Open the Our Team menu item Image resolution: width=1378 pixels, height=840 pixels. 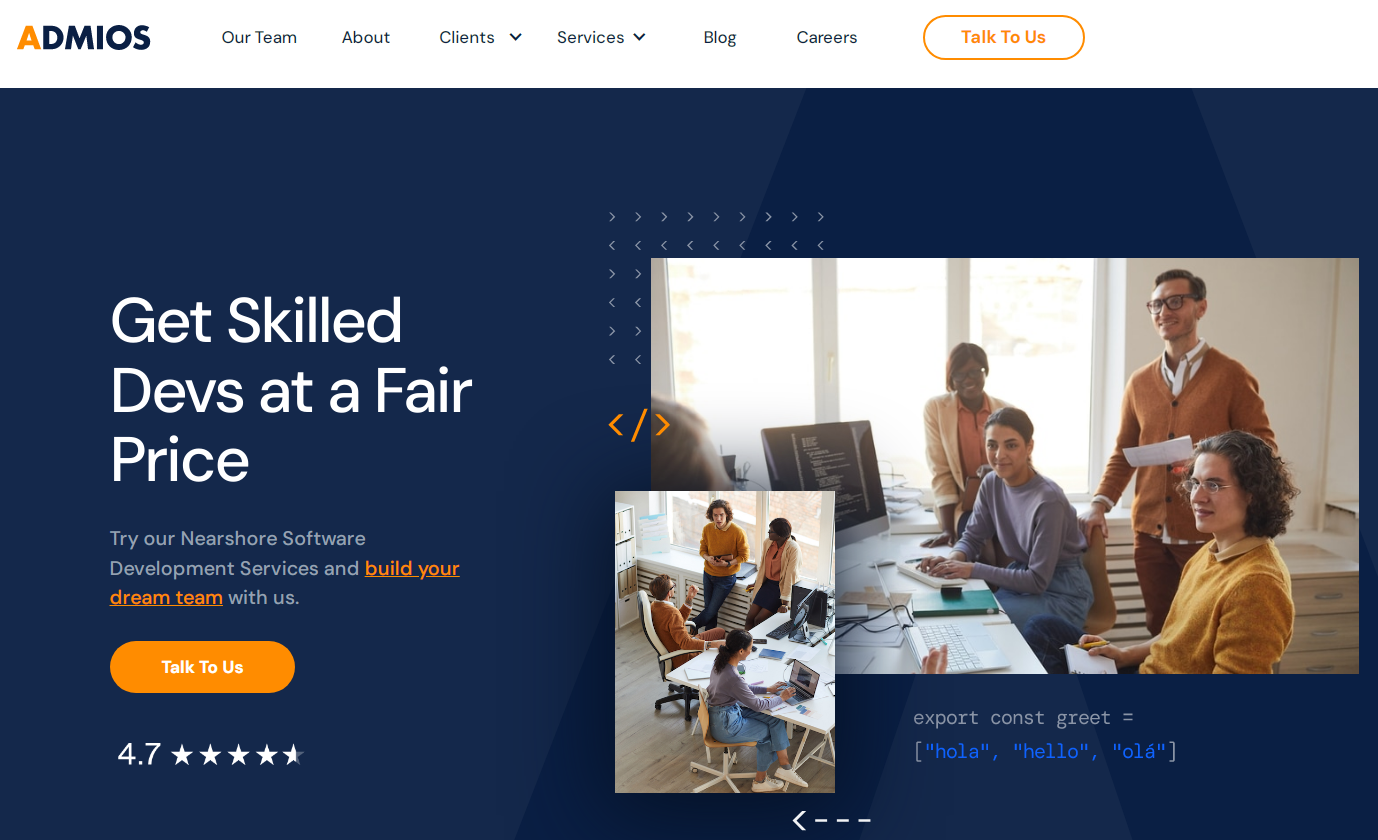point(259,37)
